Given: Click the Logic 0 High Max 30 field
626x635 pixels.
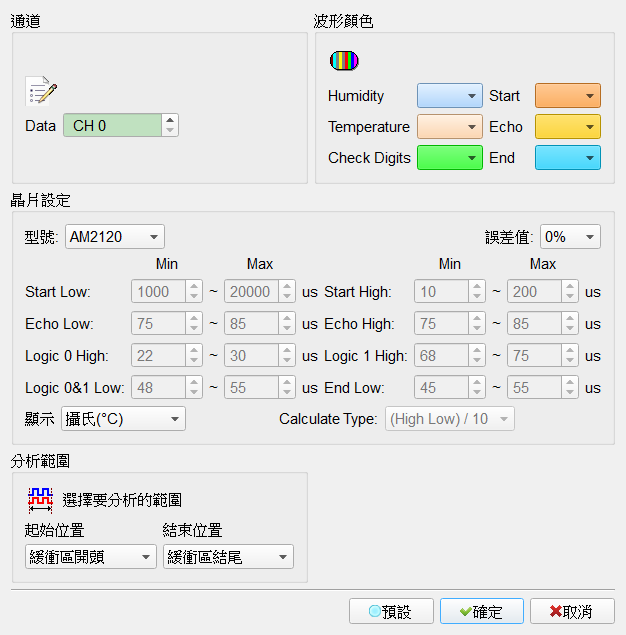Looking at the screenshot, I should 251,355.
